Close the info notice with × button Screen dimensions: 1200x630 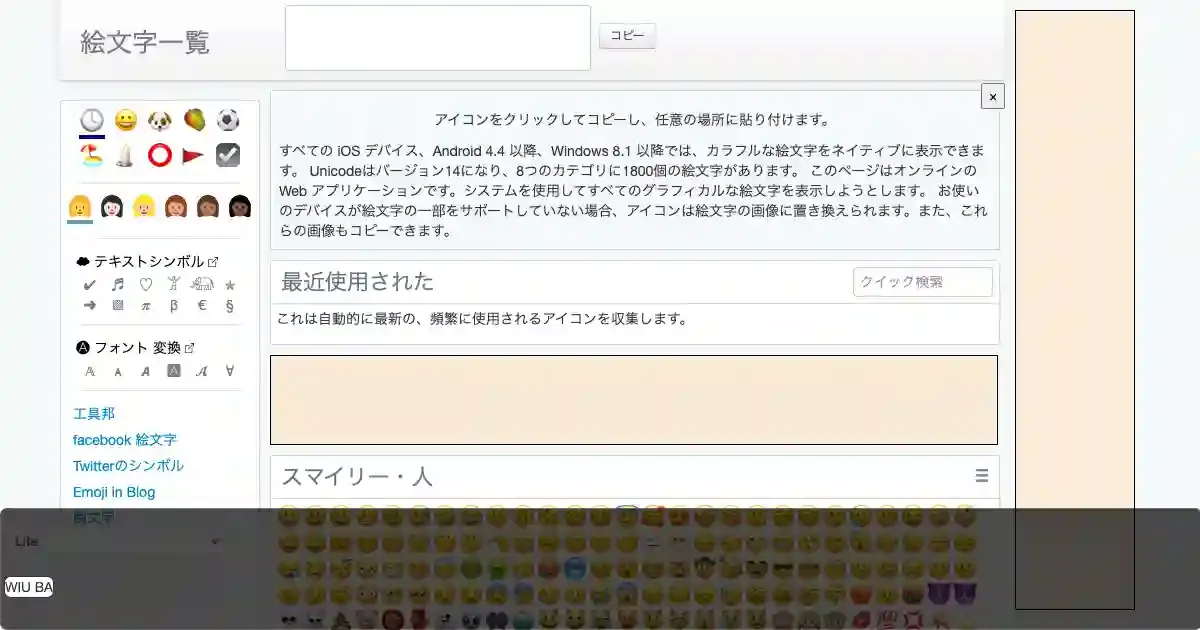coord(992,96)
